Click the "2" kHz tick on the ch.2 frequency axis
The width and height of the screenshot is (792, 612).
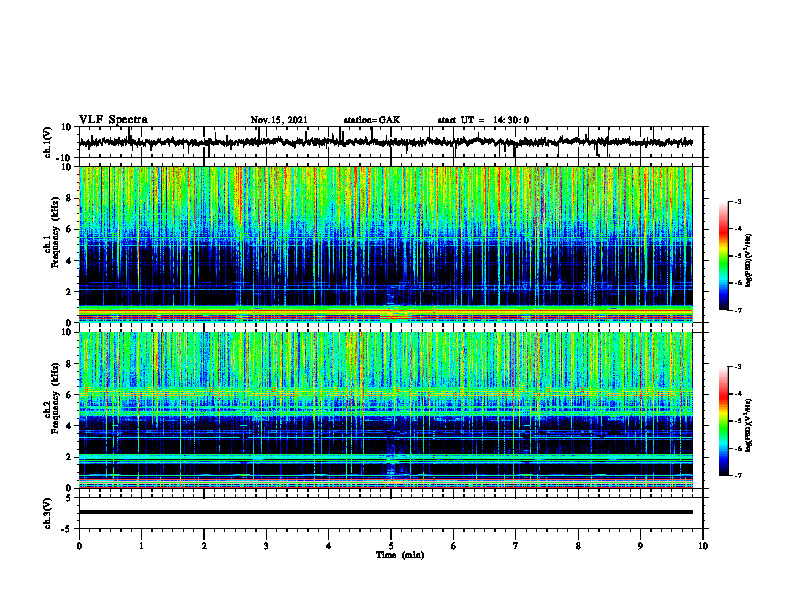69,457
